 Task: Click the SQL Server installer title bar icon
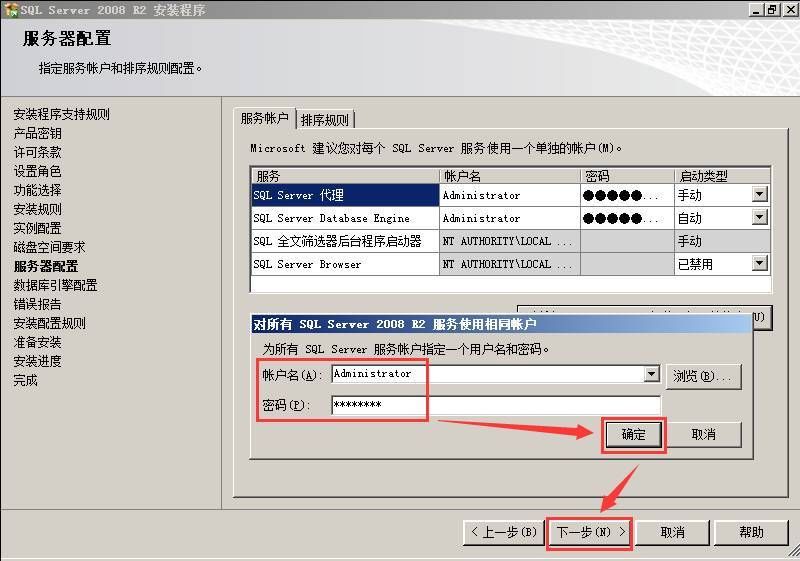point(10,9)
